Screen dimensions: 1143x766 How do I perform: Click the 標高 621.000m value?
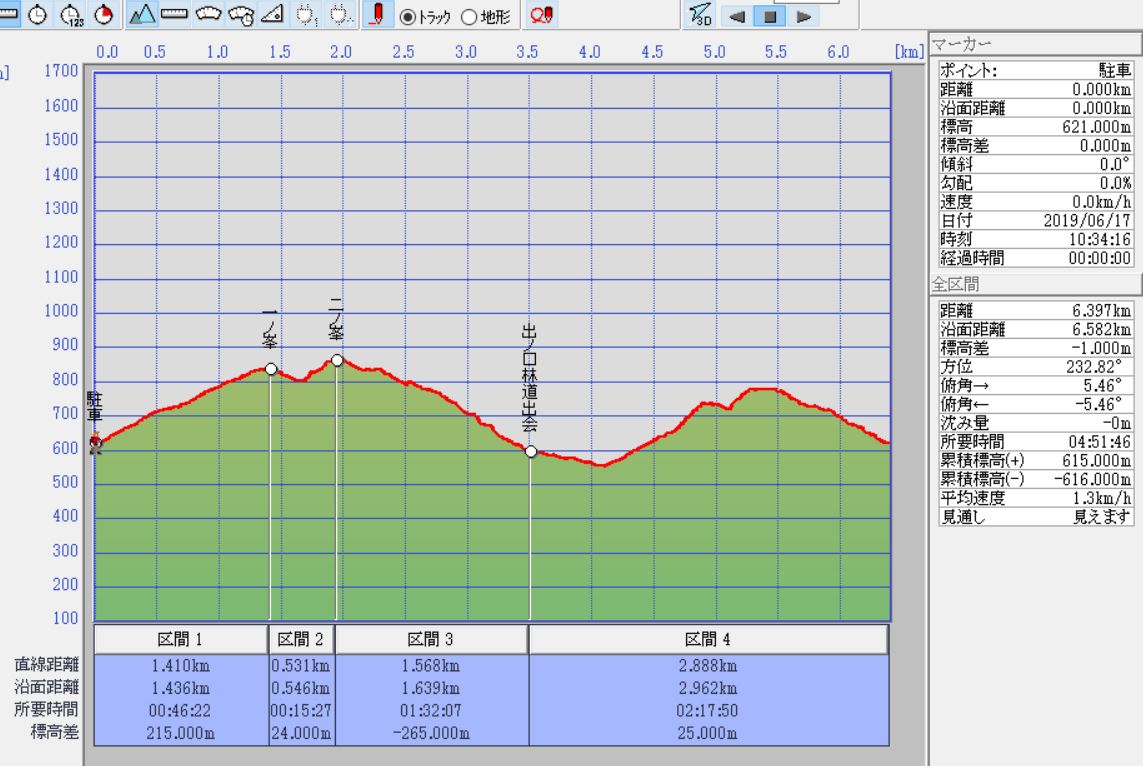point(1096,127)
